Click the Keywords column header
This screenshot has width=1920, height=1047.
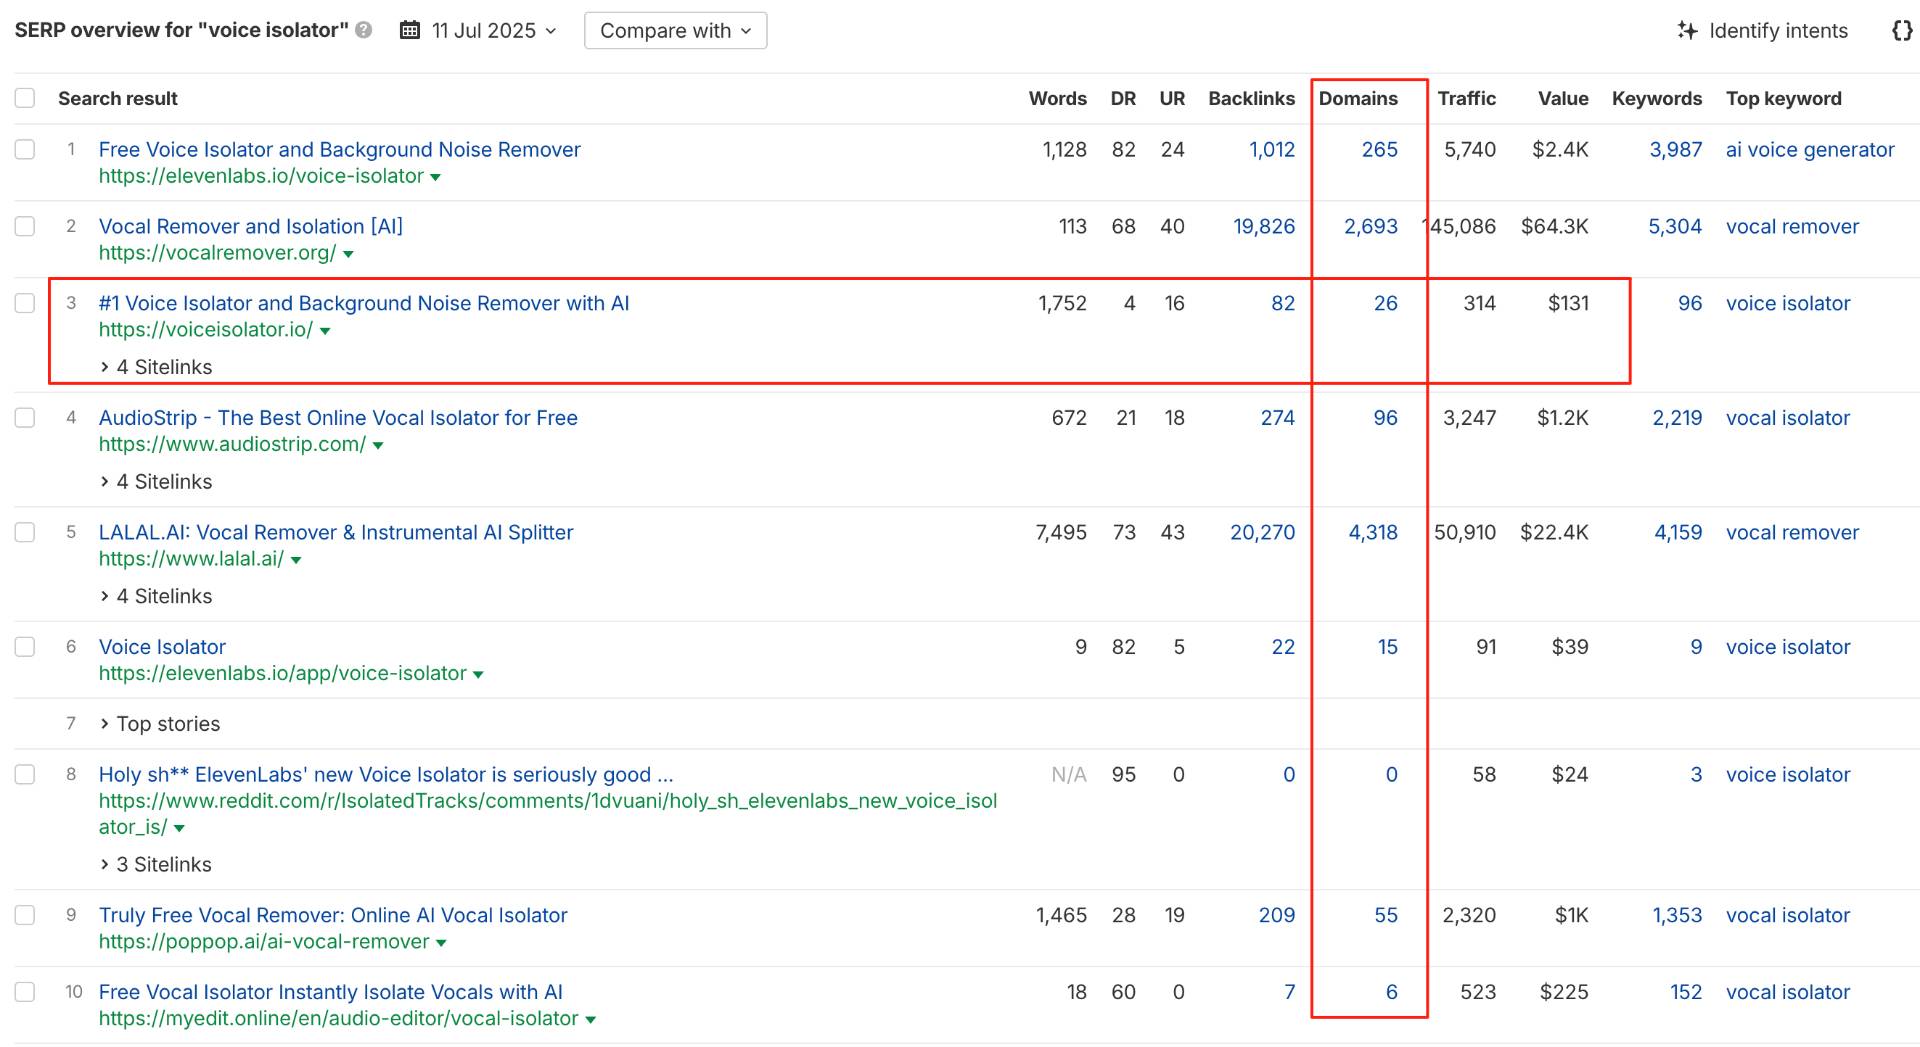coord(1657,98)
